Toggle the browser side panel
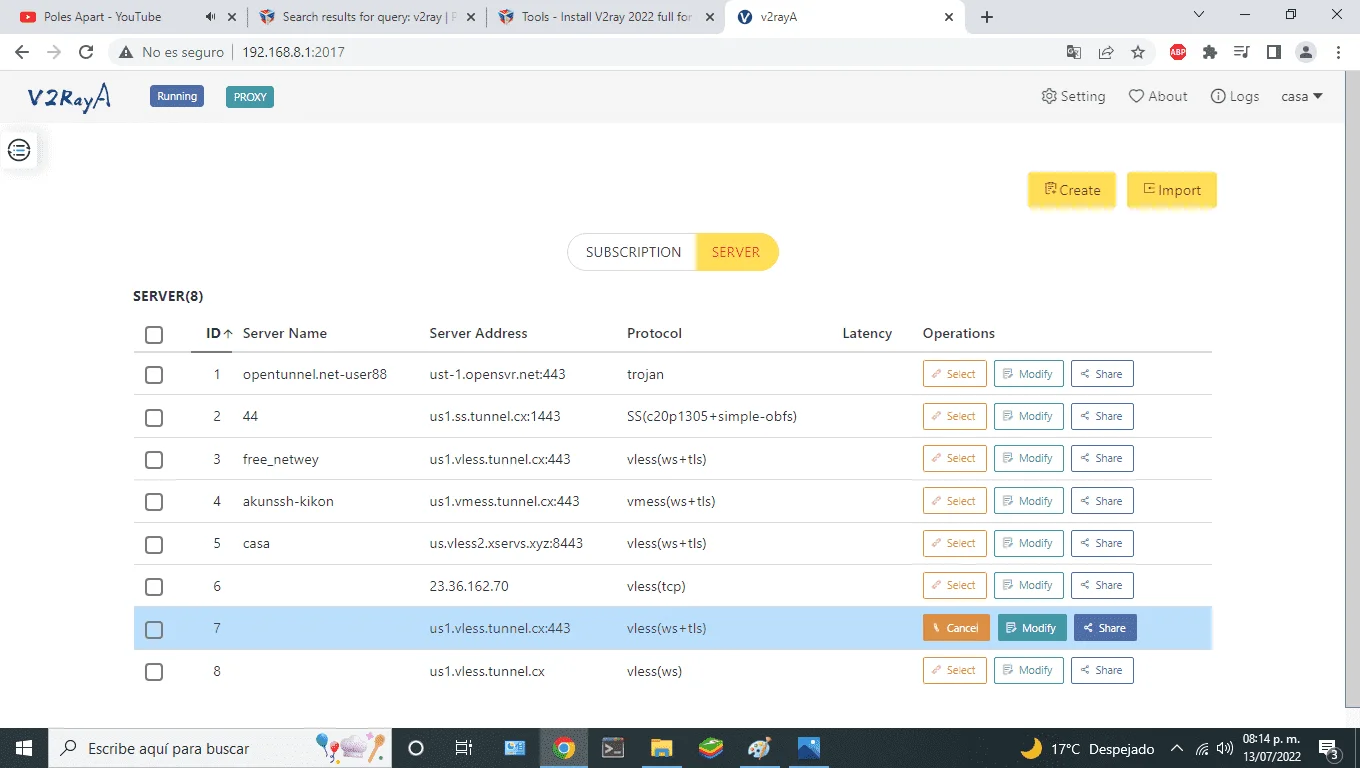 pyautogui.click(x=1274, y=52)
